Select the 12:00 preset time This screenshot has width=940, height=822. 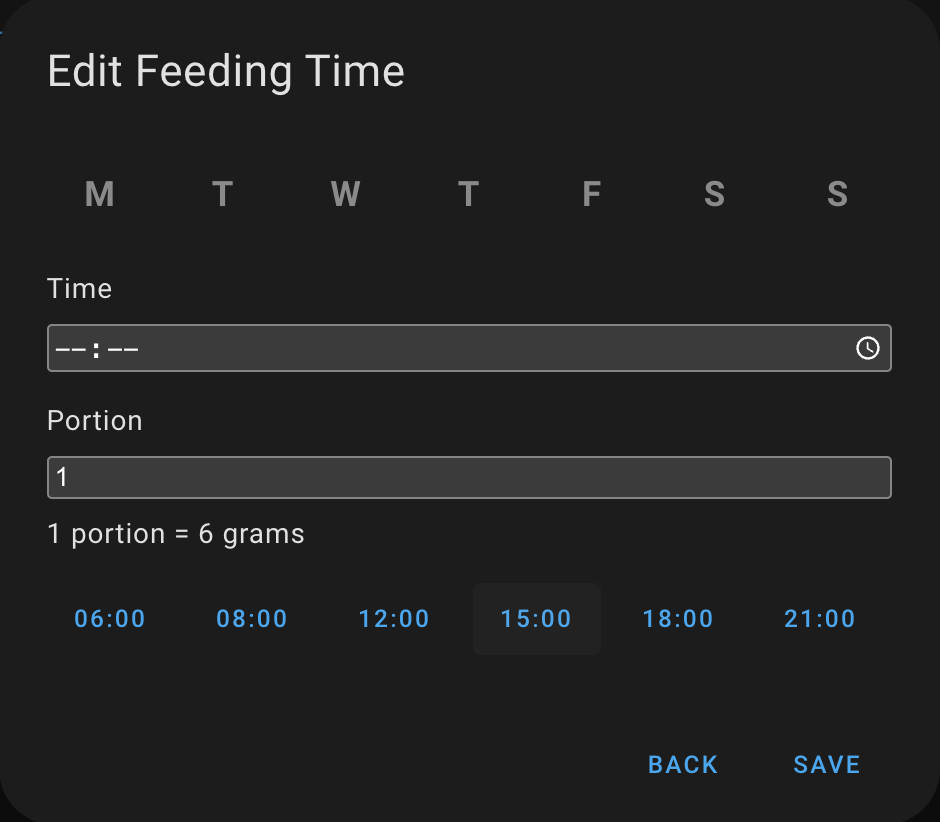pyautogui.click(x=394, y=619)
